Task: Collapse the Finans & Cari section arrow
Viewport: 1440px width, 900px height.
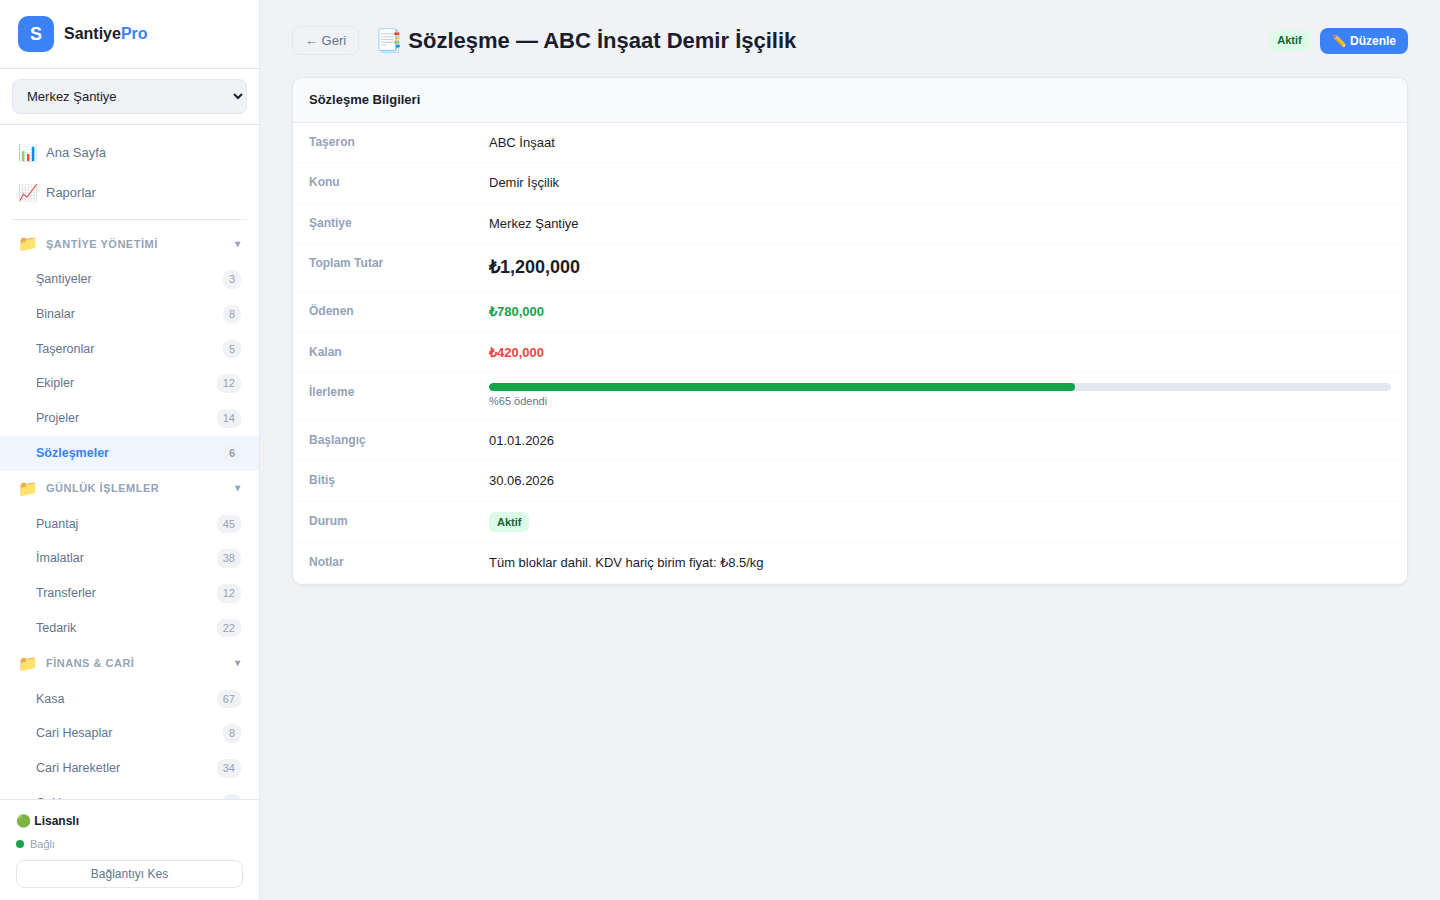Action: coord(237,663)
